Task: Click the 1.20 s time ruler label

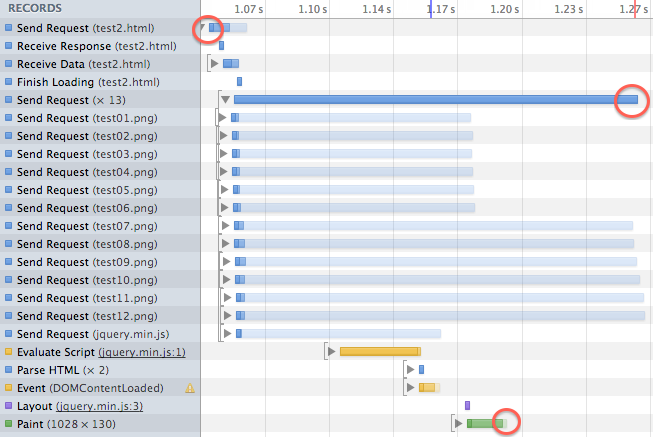Action: pos(504,9)
